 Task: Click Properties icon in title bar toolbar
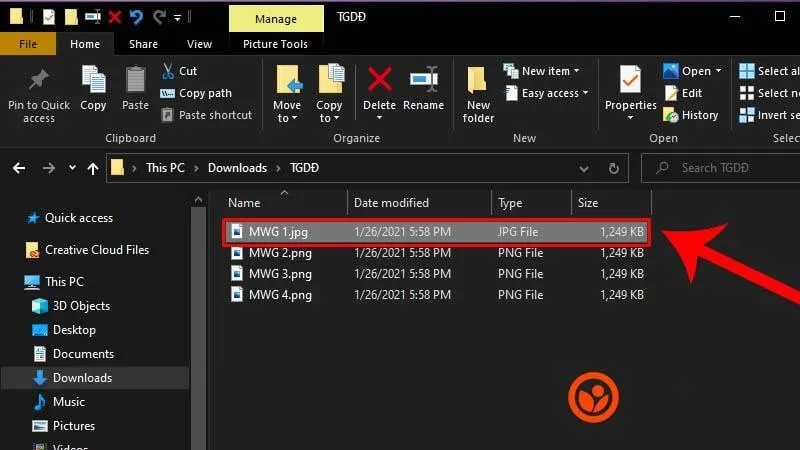tap(48, 17)
